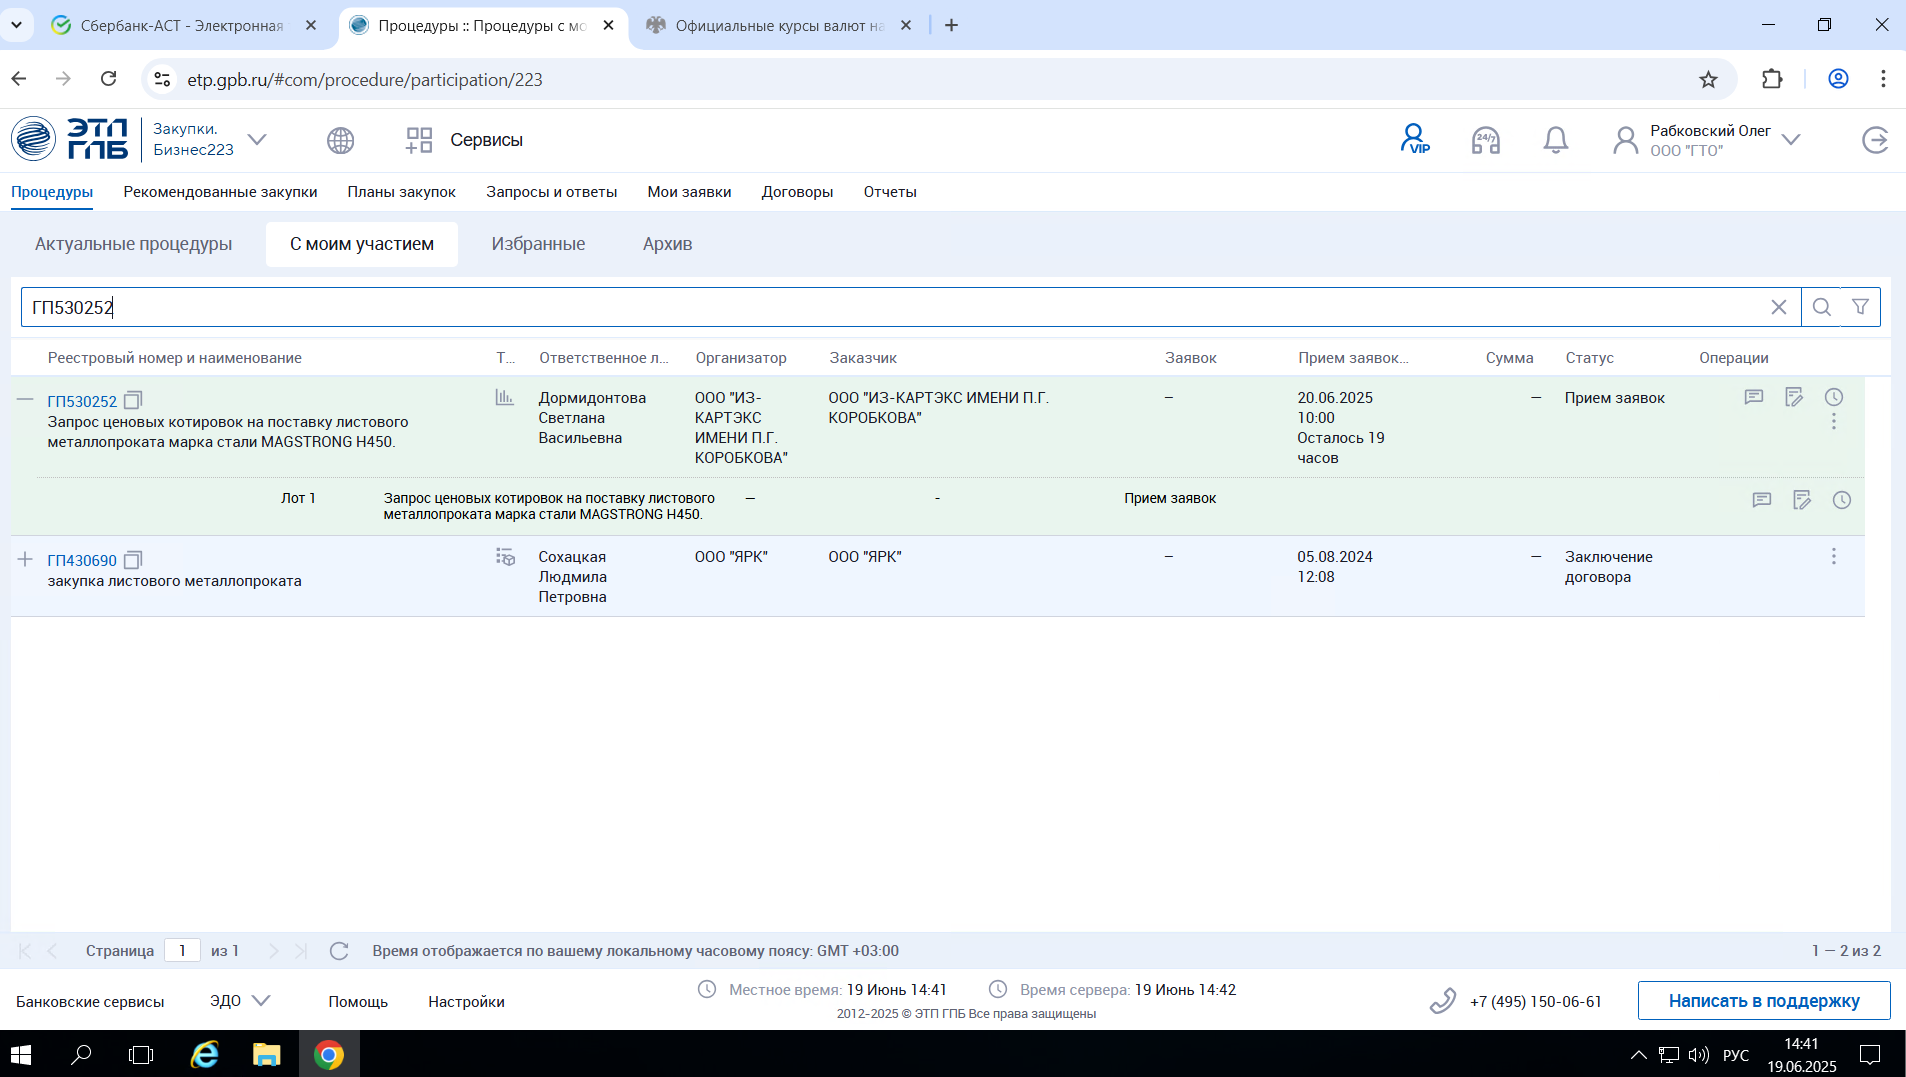Screen dimensions: 1906x1077
Task: Switch to the Избранные tab
Action: click(538, 244)
